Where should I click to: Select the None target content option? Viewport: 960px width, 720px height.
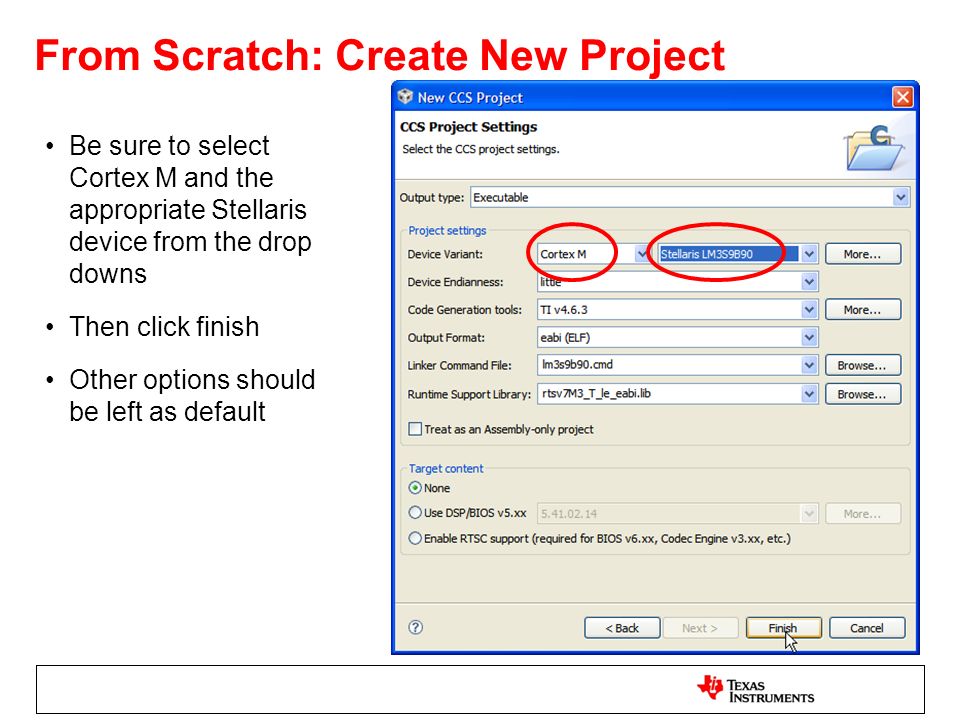point(415,488)
